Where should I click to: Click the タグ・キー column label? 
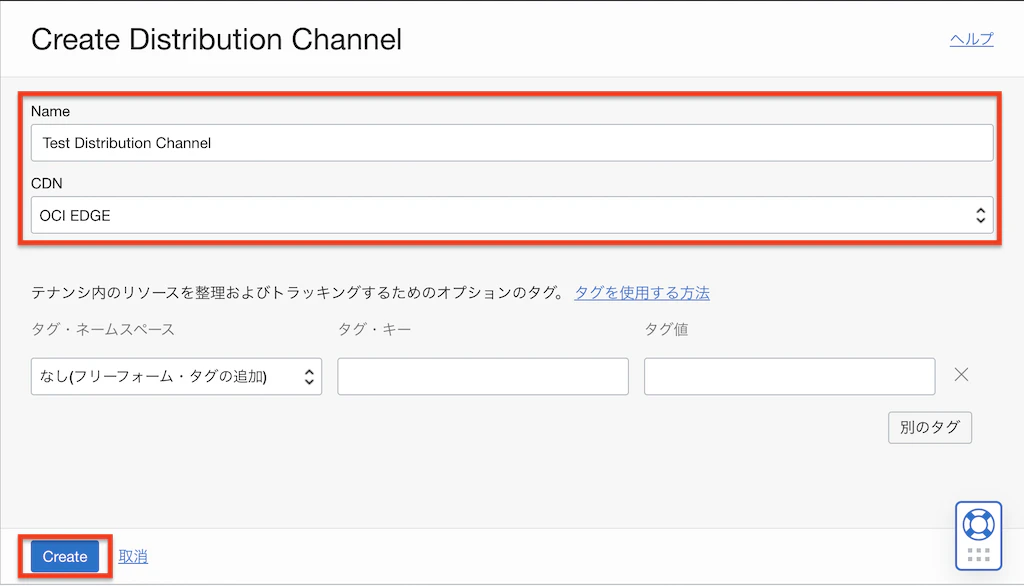(x=374, y=329)
